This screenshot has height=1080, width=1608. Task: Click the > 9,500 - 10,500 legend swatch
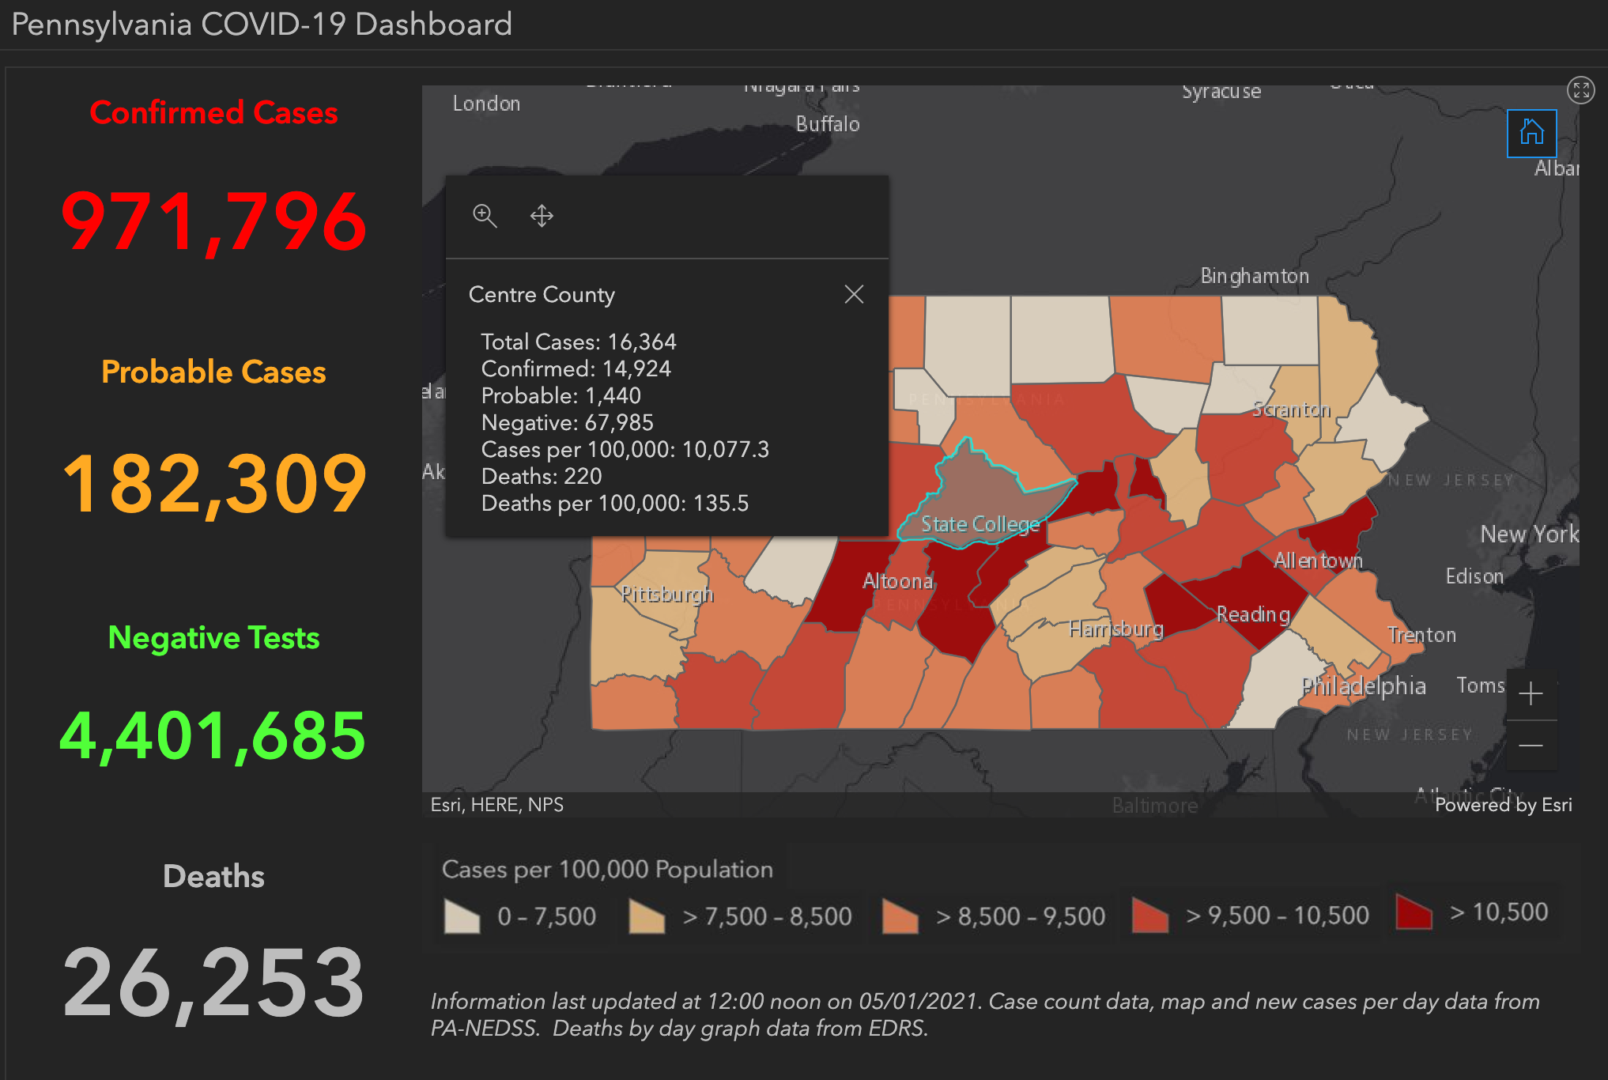1150,915
